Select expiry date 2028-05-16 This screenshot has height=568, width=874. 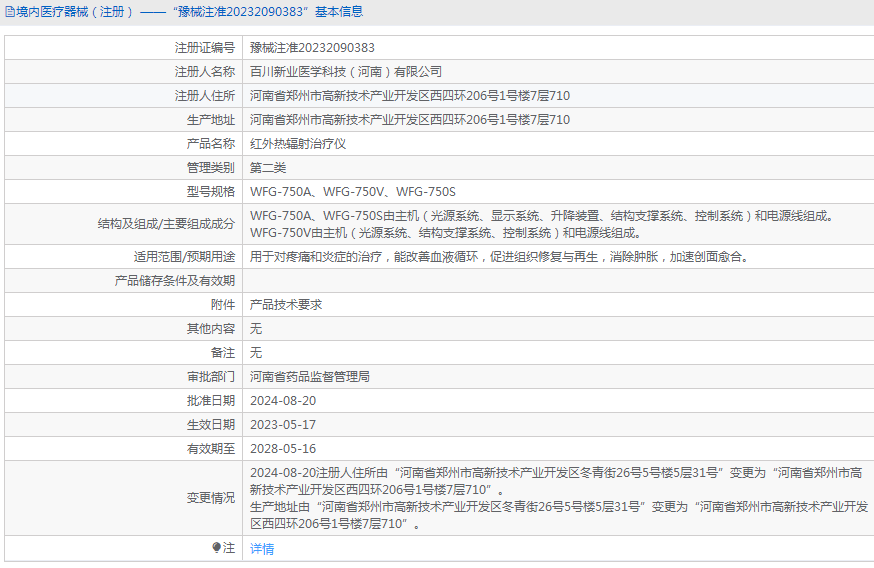(283, 449)
